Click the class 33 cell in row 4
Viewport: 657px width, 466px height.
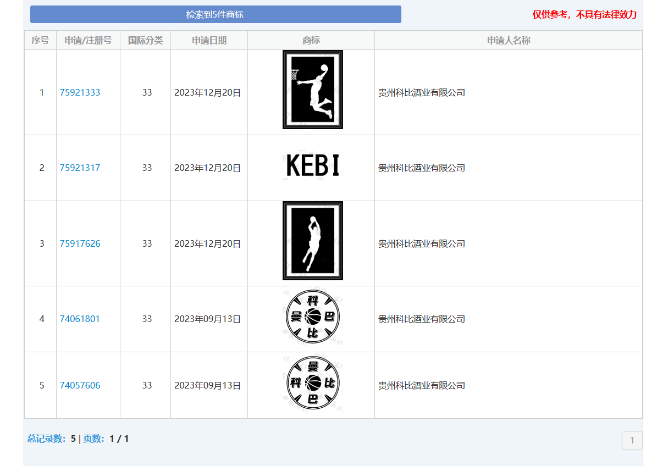pos(147,319)
